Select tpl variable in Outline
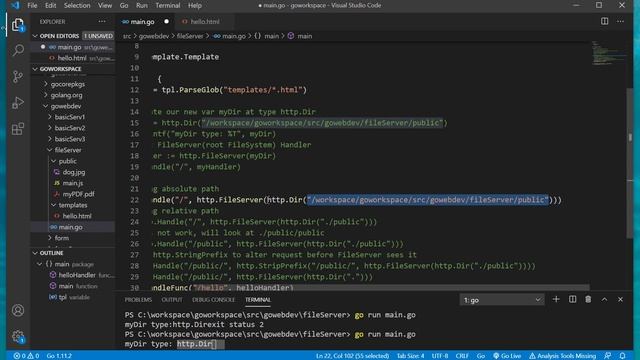Image resolution: width=640 pixels, height=360 pixels. (62, 297)
